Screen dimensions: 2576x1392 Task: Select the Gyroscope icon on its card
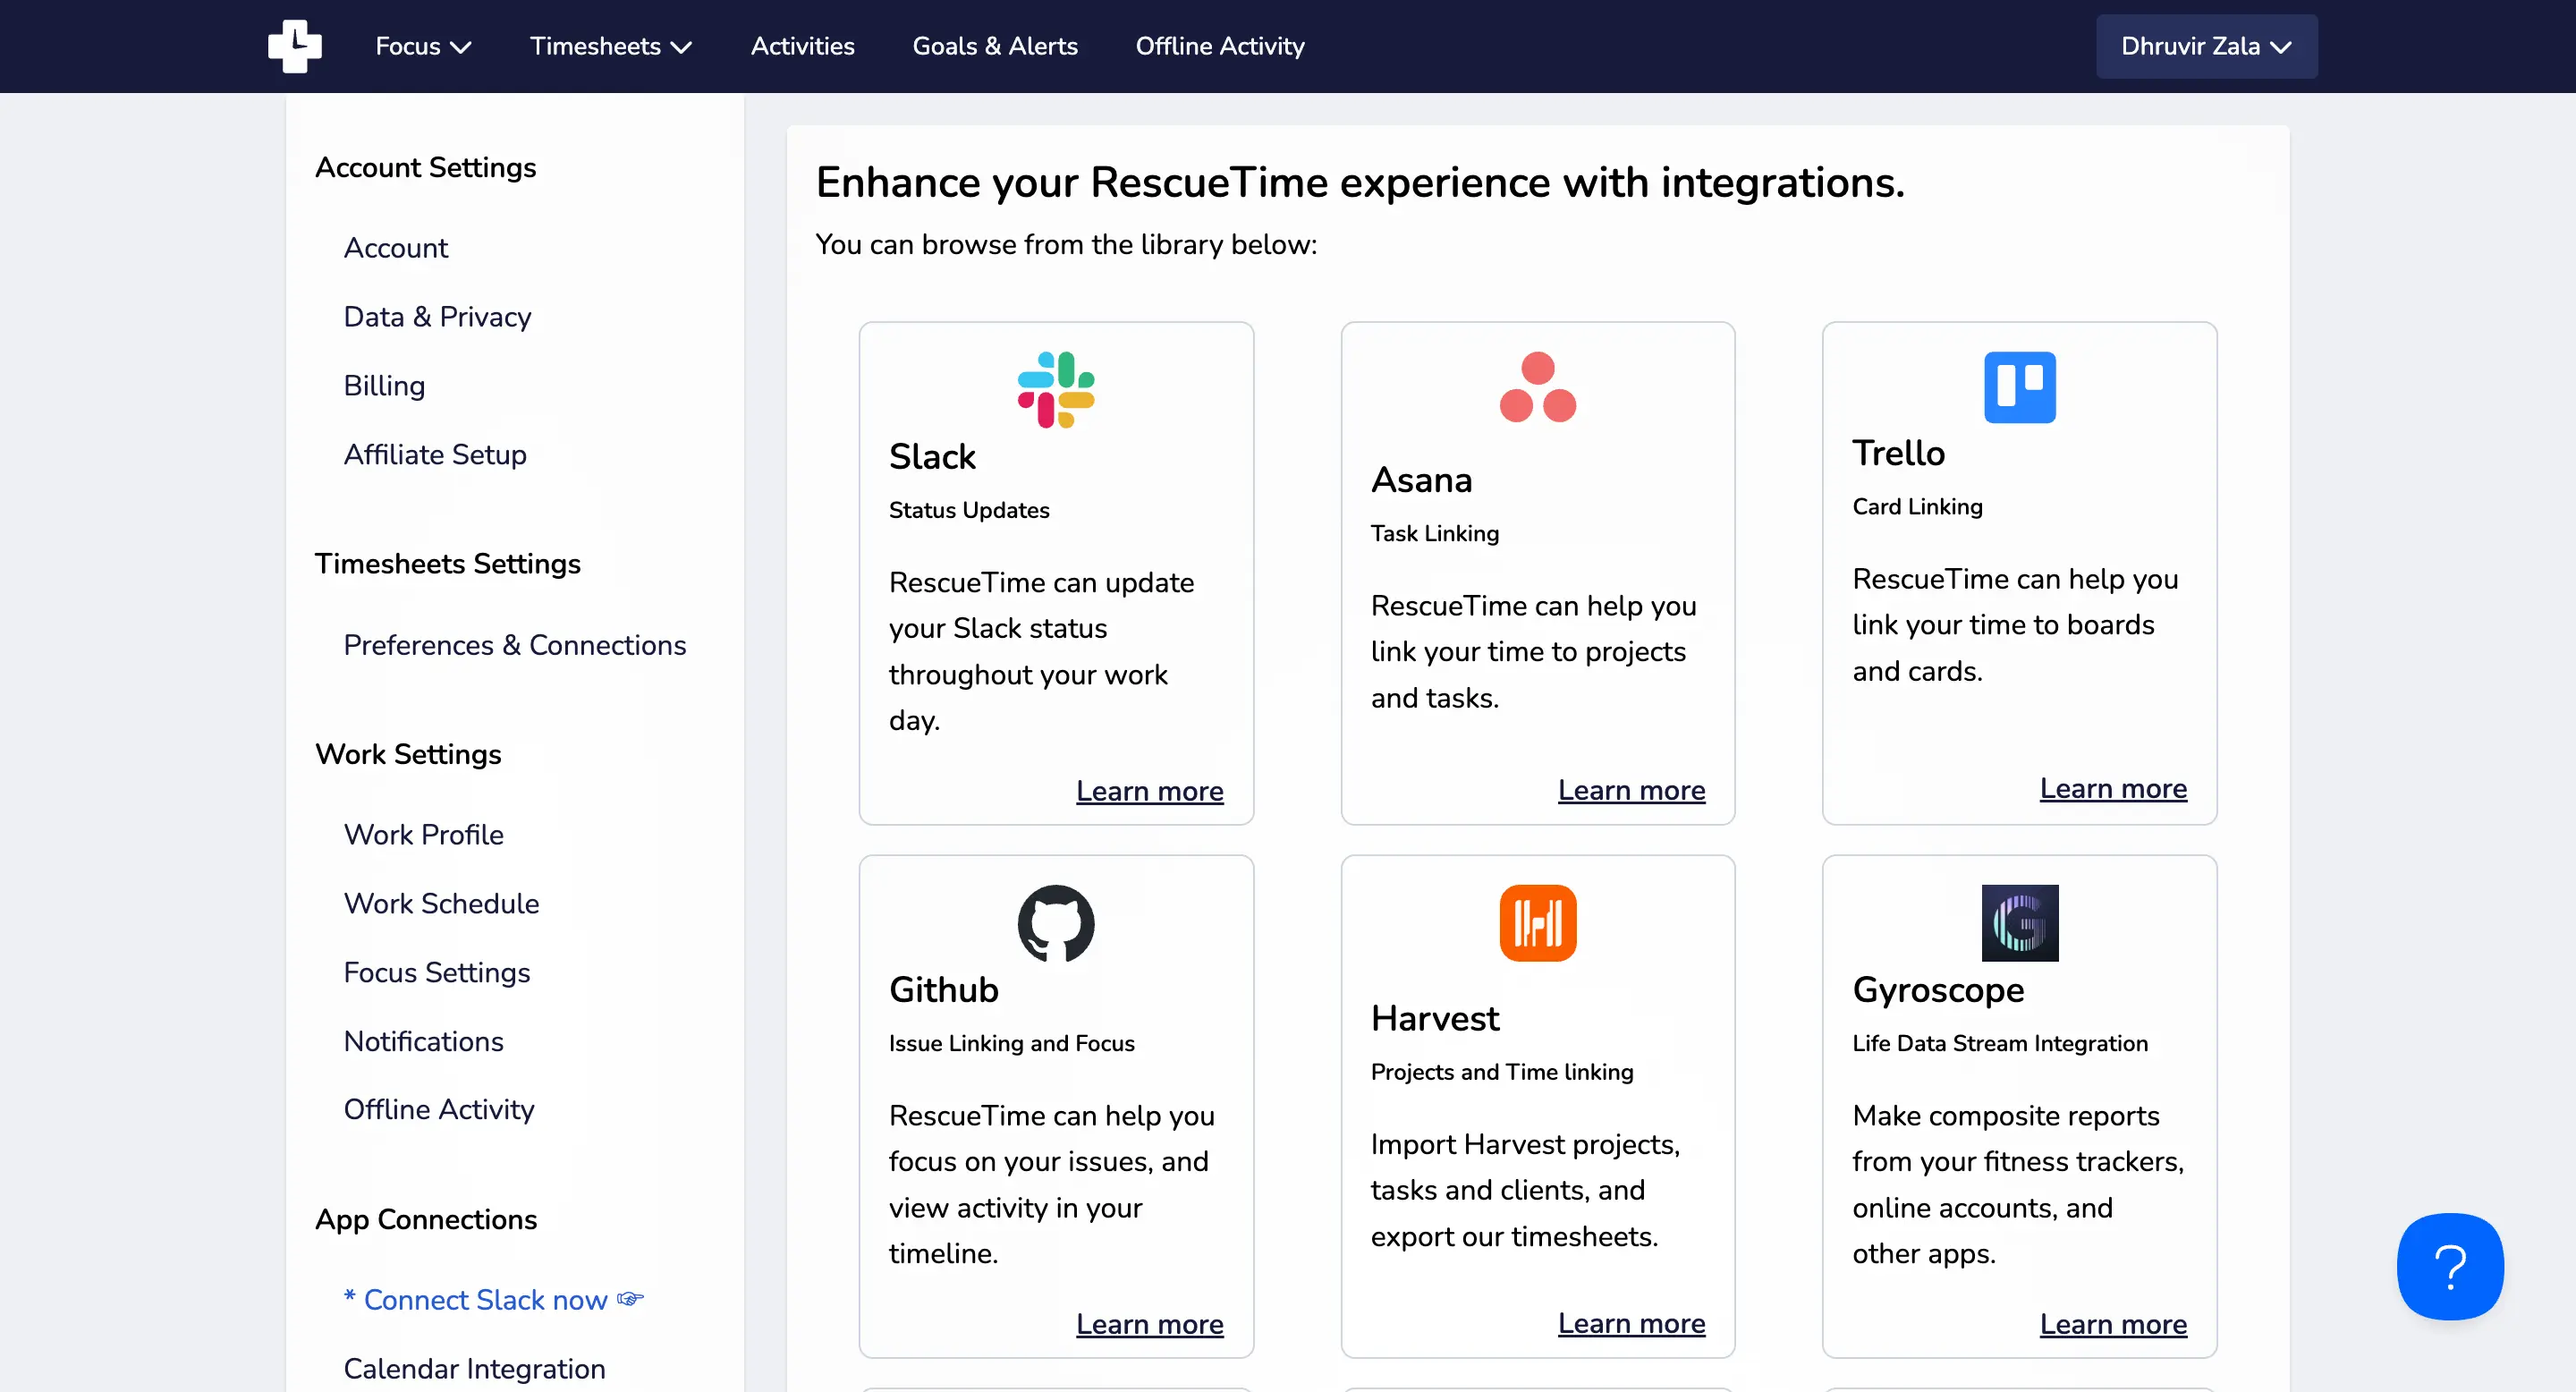click(x=2019, y=923)
